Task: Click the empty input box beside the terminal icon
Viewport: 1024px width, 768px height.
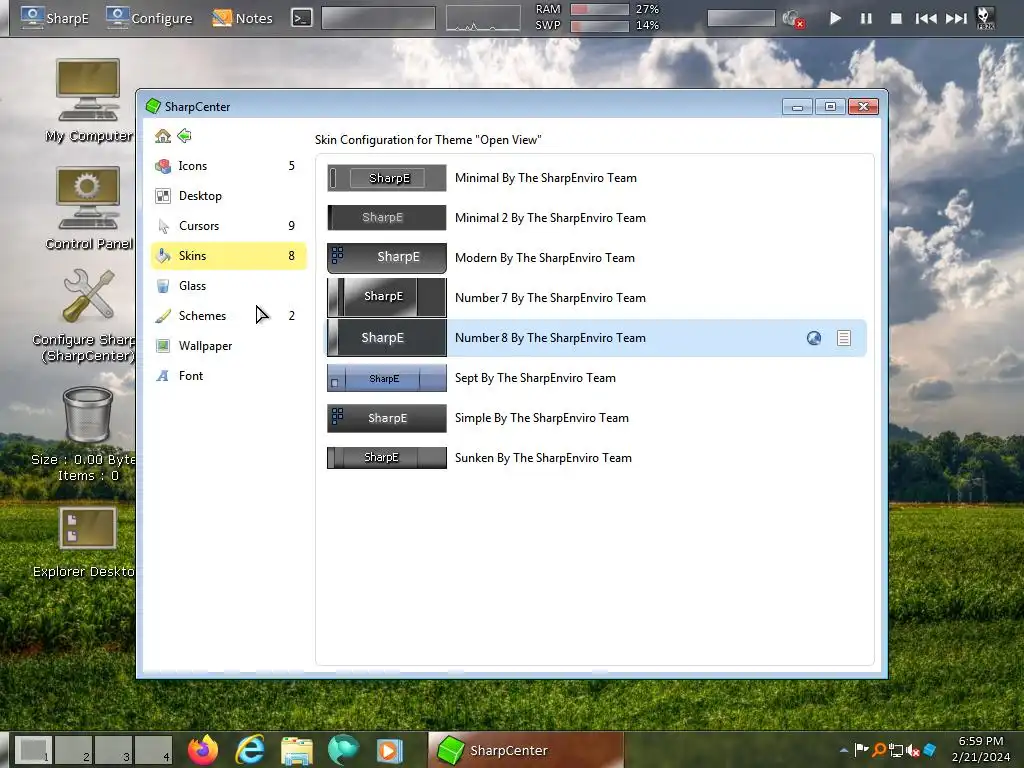Action: coord(378,18)
